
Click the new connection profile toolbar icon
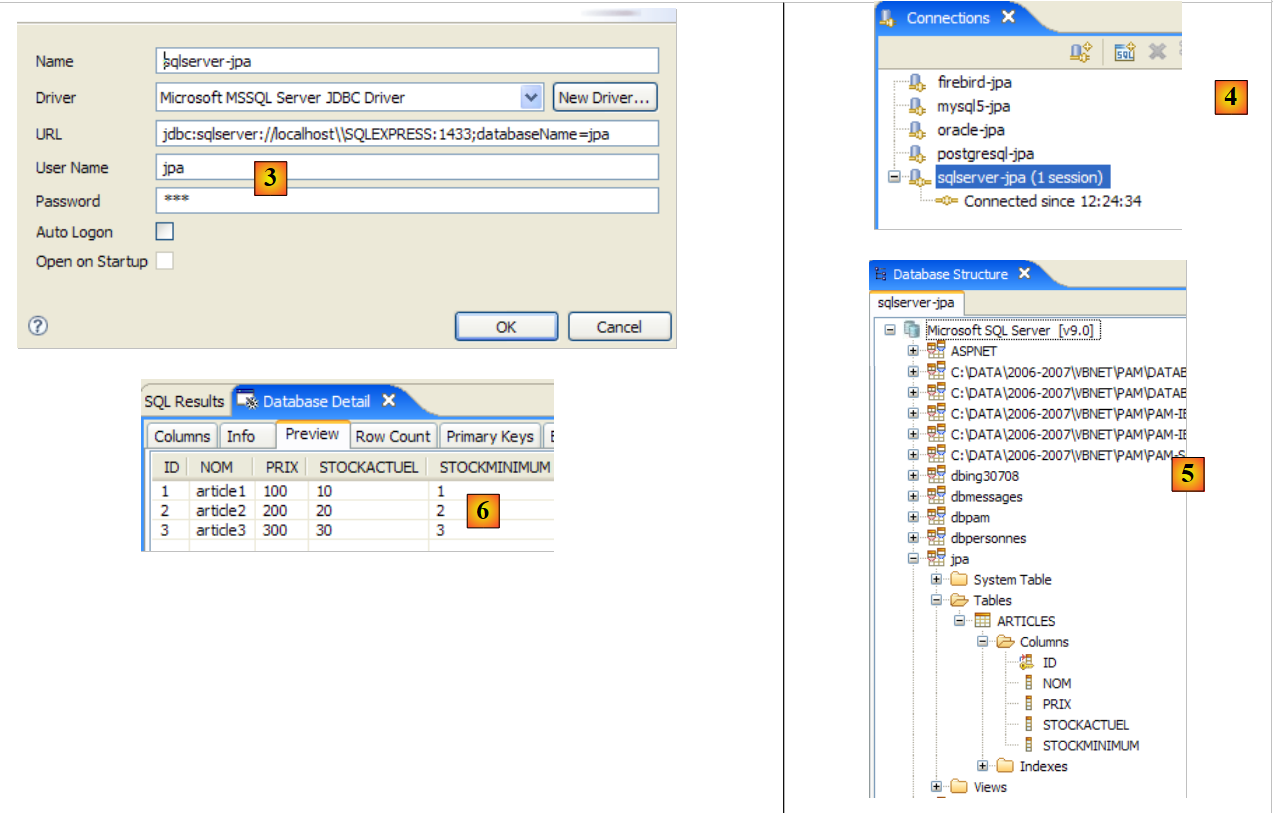click(1080, 52)
